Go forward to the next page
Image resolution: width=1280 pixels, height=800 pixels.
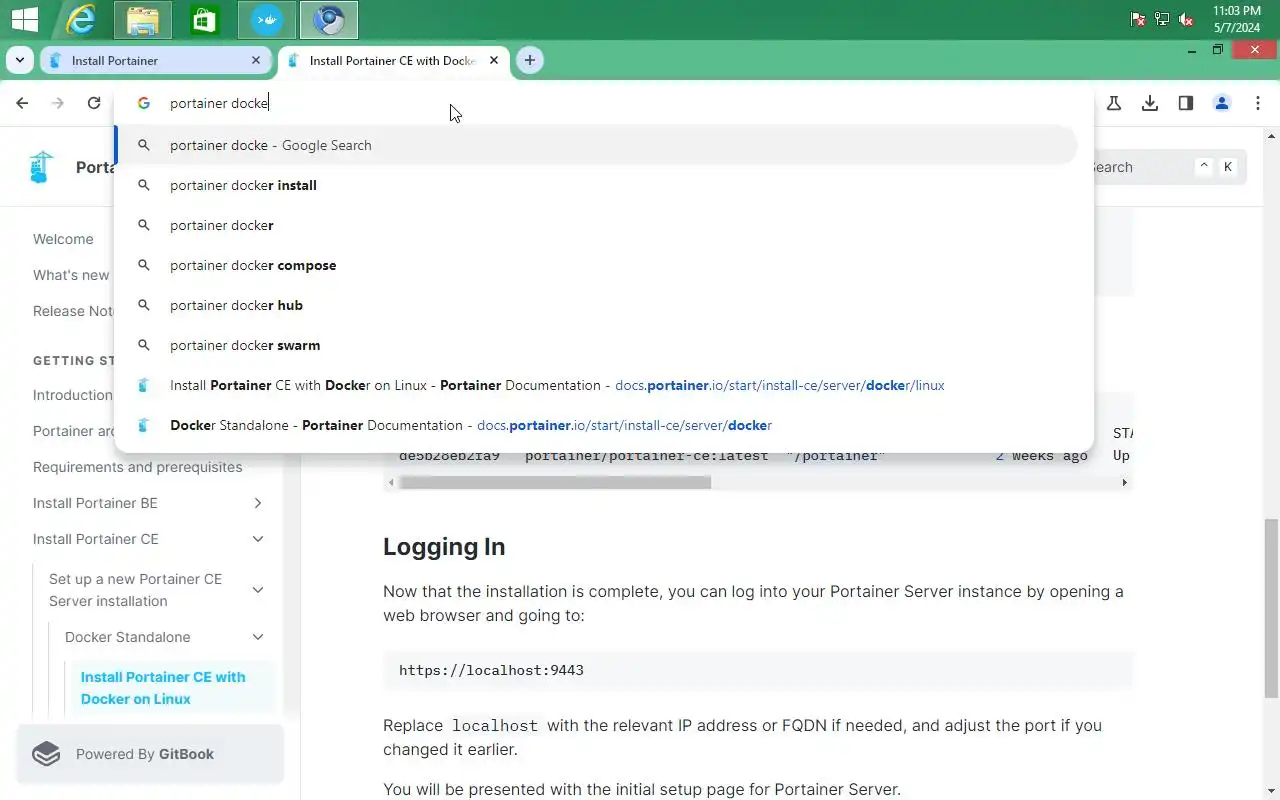[x=58, y=103]
